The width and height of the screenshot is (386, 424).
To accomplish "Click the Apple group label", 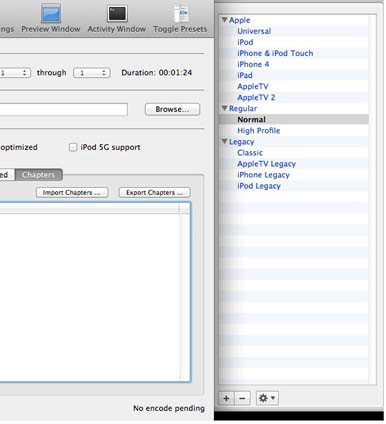I will click(x=239, y=20).
